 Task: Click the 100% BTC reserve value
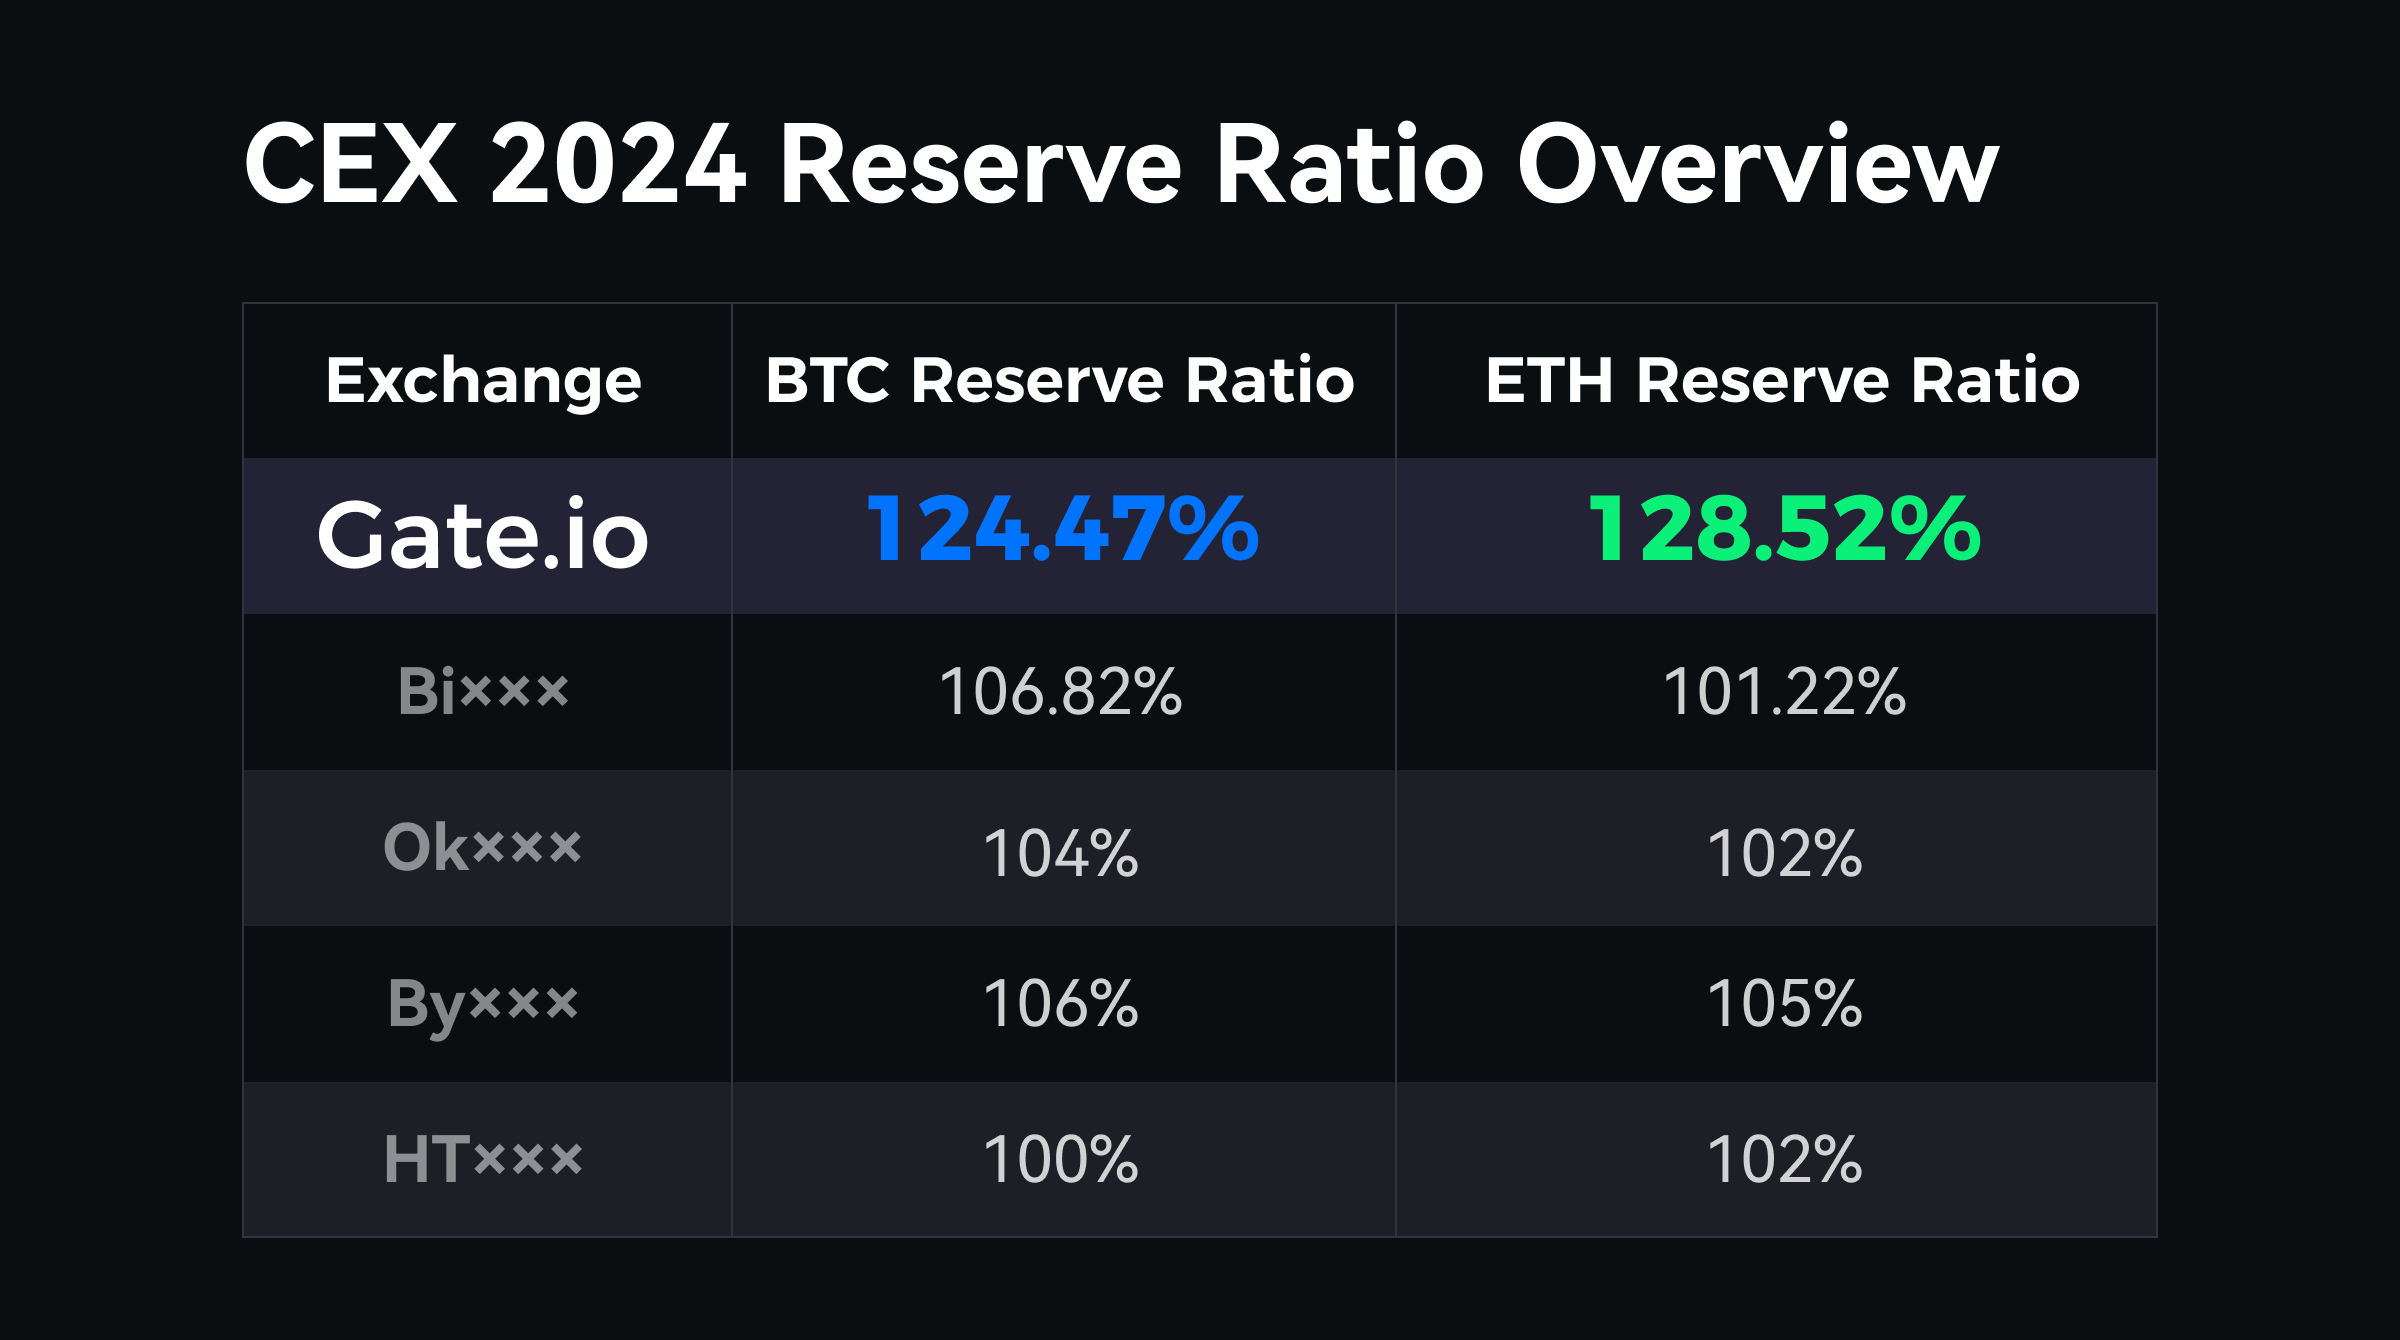coord(1061,1160)
